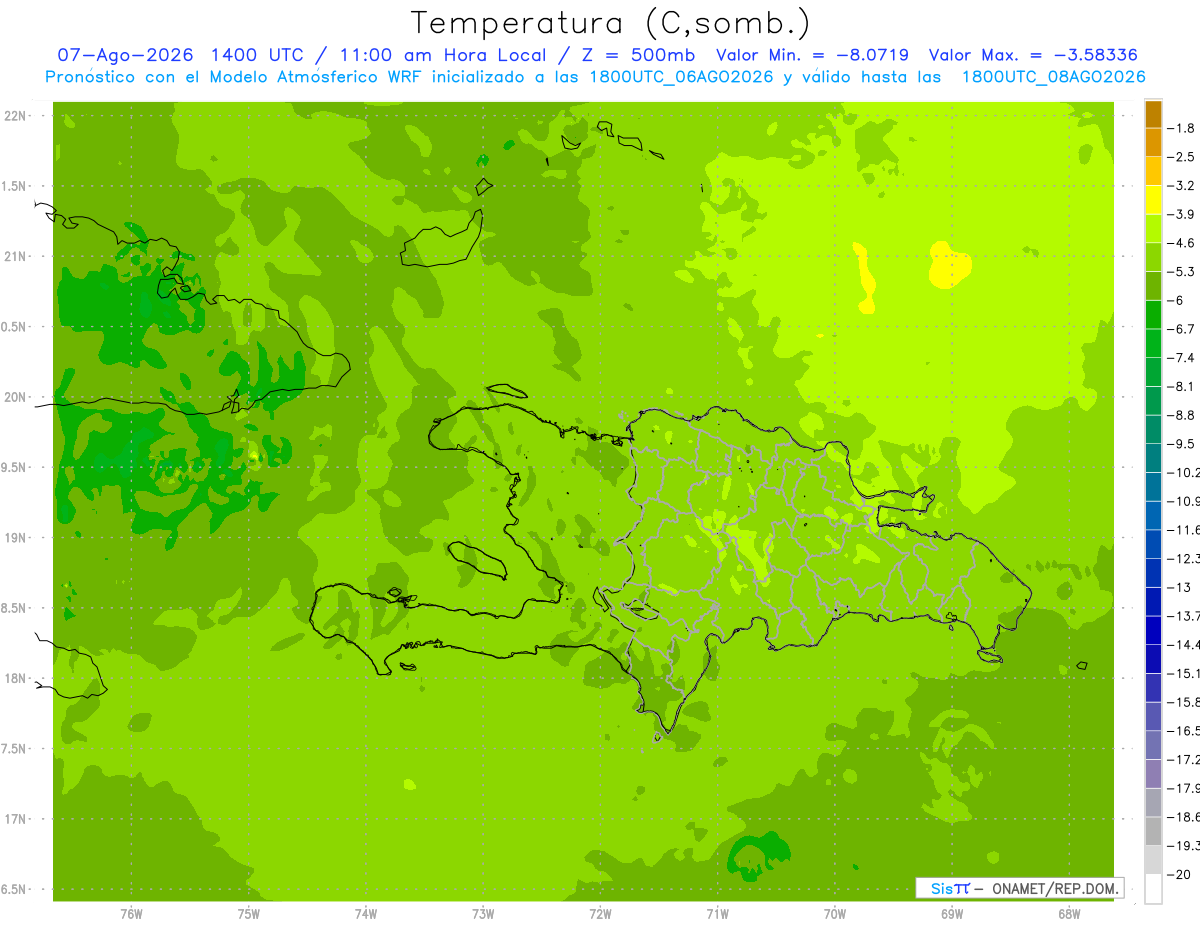Click the "SisTT - ONAMET/REP.DOM." credit label
This screenshot has height=927, width=1200.
pyautogui.click(x=1021, y=888)
